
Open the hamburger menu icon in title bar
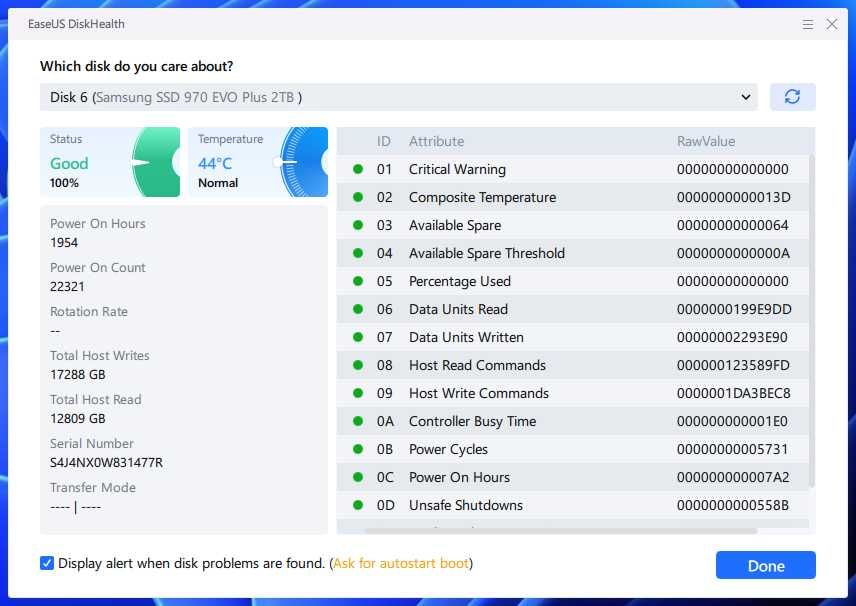click(x=807, y=25)
